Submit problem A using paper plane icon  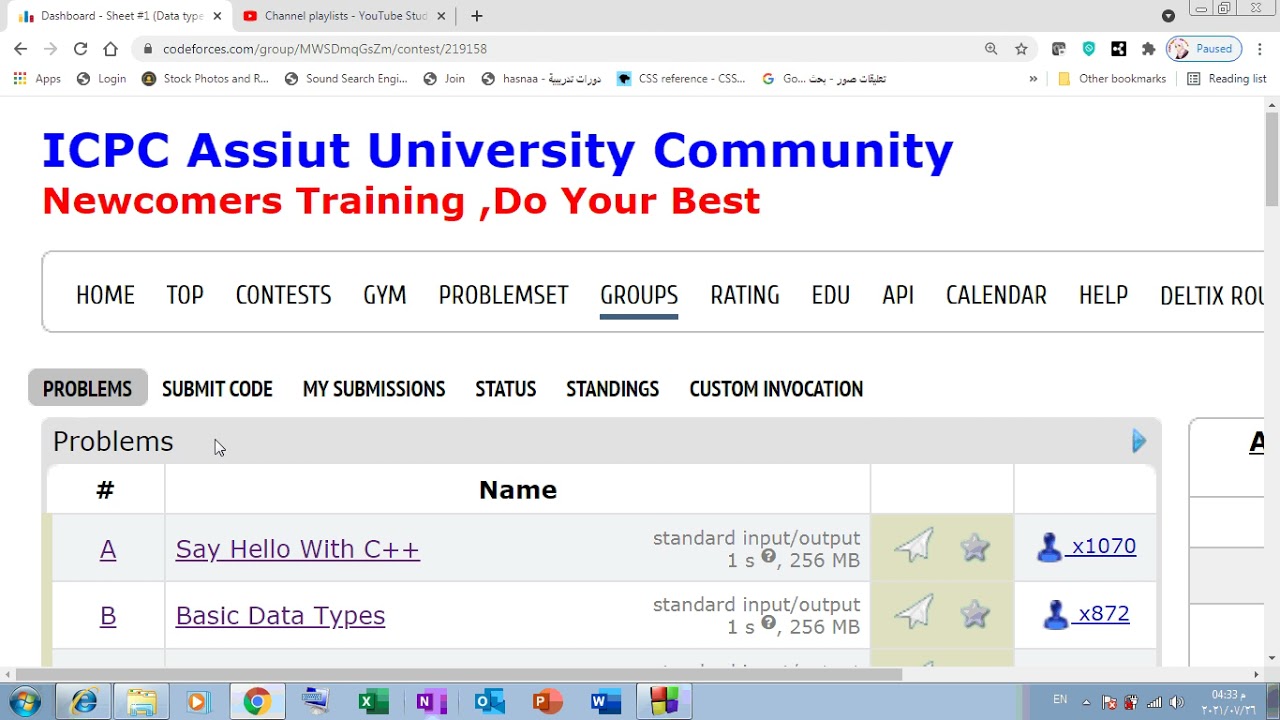[x=914, y=546]
